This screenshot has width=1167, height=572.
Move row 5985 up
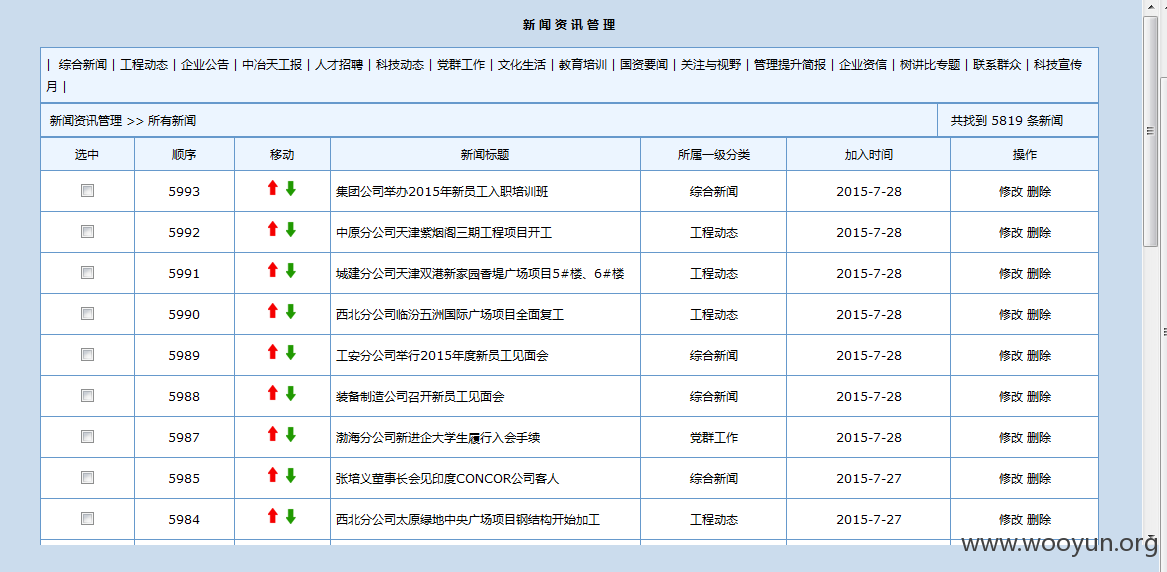(x=272, y=475)
